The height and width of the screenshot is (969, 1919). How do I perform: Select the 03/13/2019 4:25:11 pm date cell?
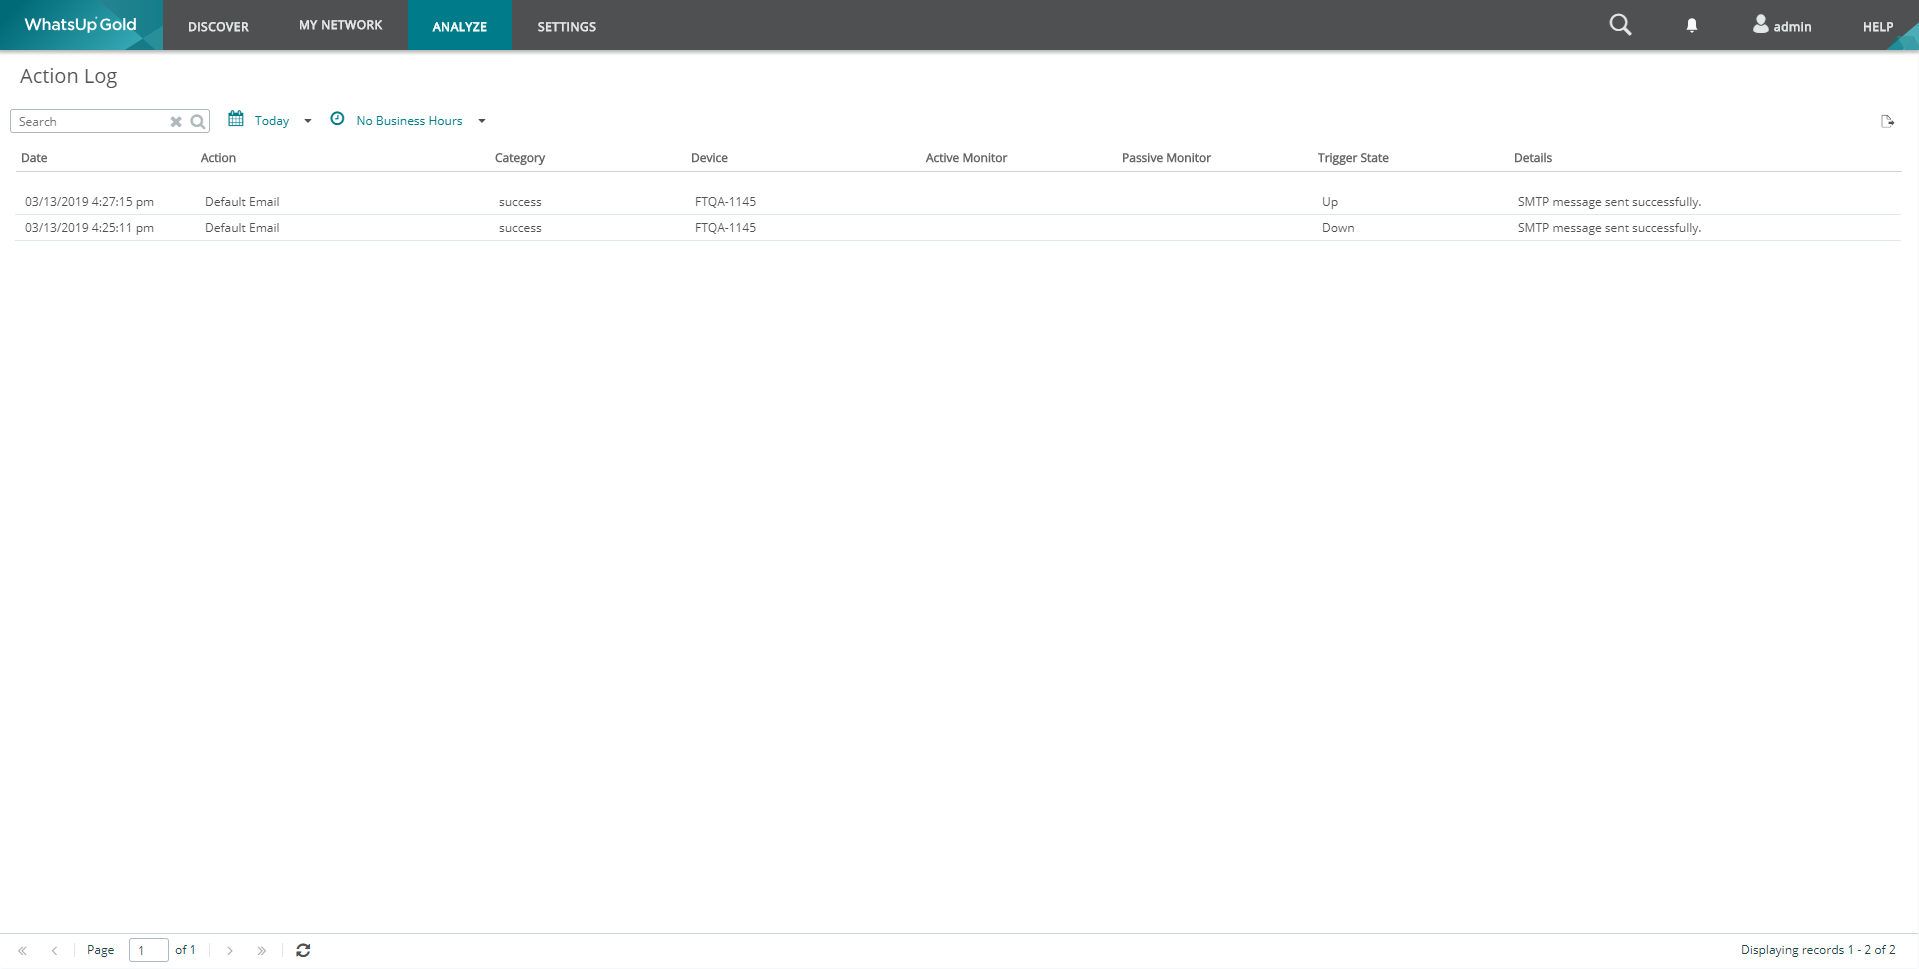coord(89,228)
